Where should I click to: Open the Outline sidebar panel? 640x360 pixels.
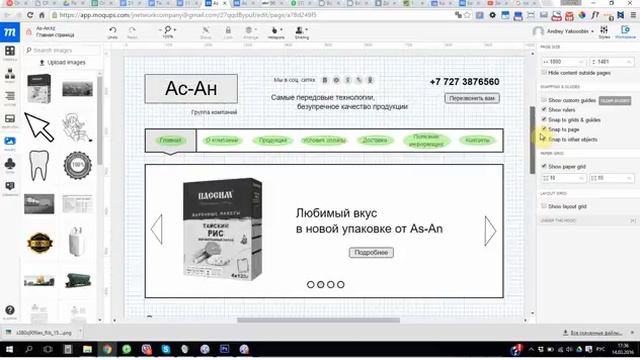tap(10, 98)
